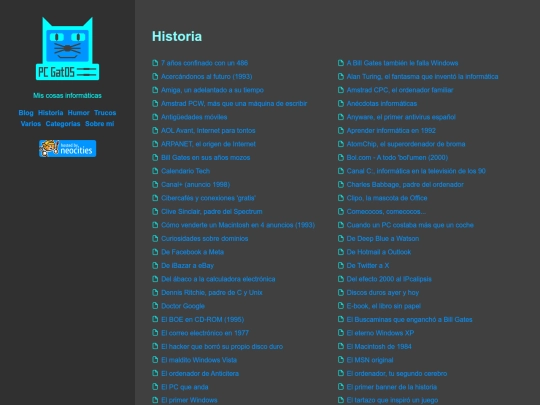The width and height of the screenshot is (540, 405).
Task: Click the document icon beside 'E-book, el libro sin papel'
Action: click(x=341, y=306)
